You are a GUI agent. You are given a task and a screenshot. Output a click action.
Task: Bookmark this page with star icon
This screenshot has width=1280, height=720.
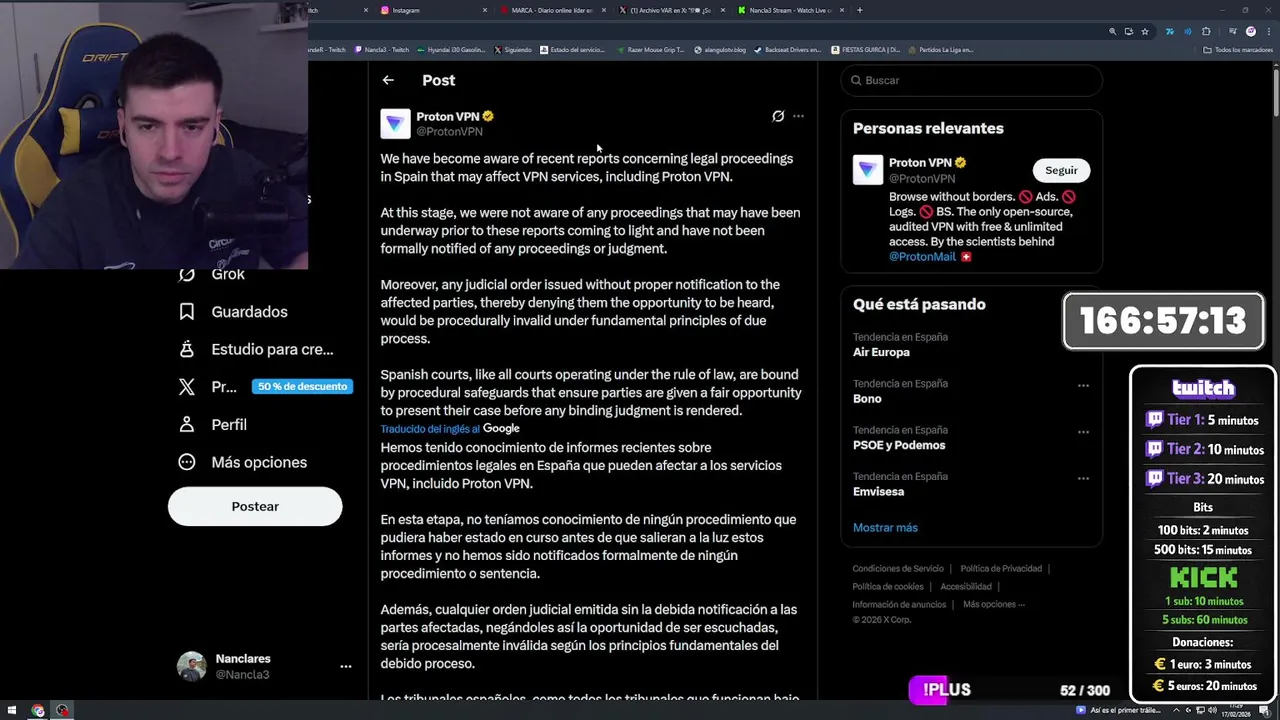point(1145,31)
